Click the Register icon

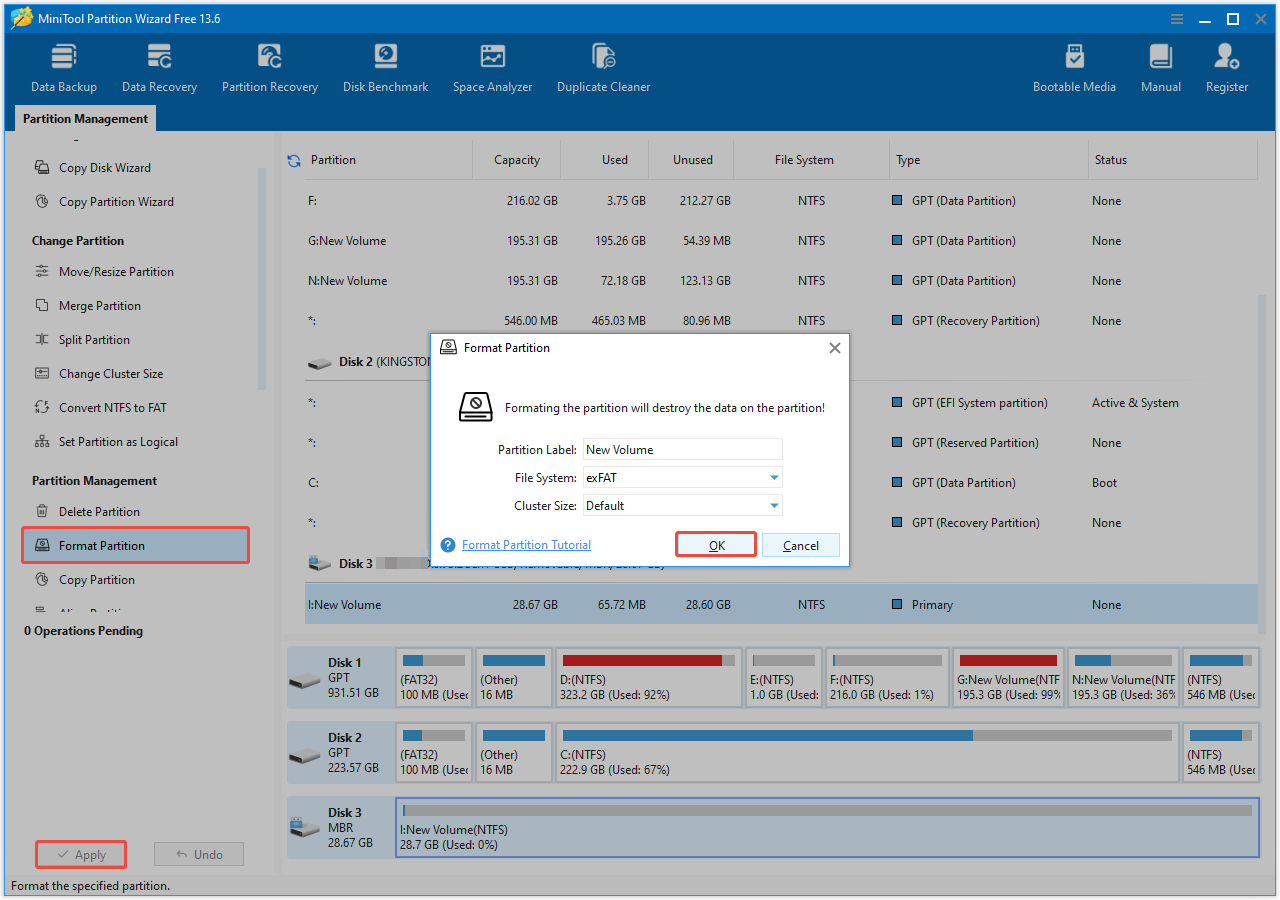pos(1226,66)
